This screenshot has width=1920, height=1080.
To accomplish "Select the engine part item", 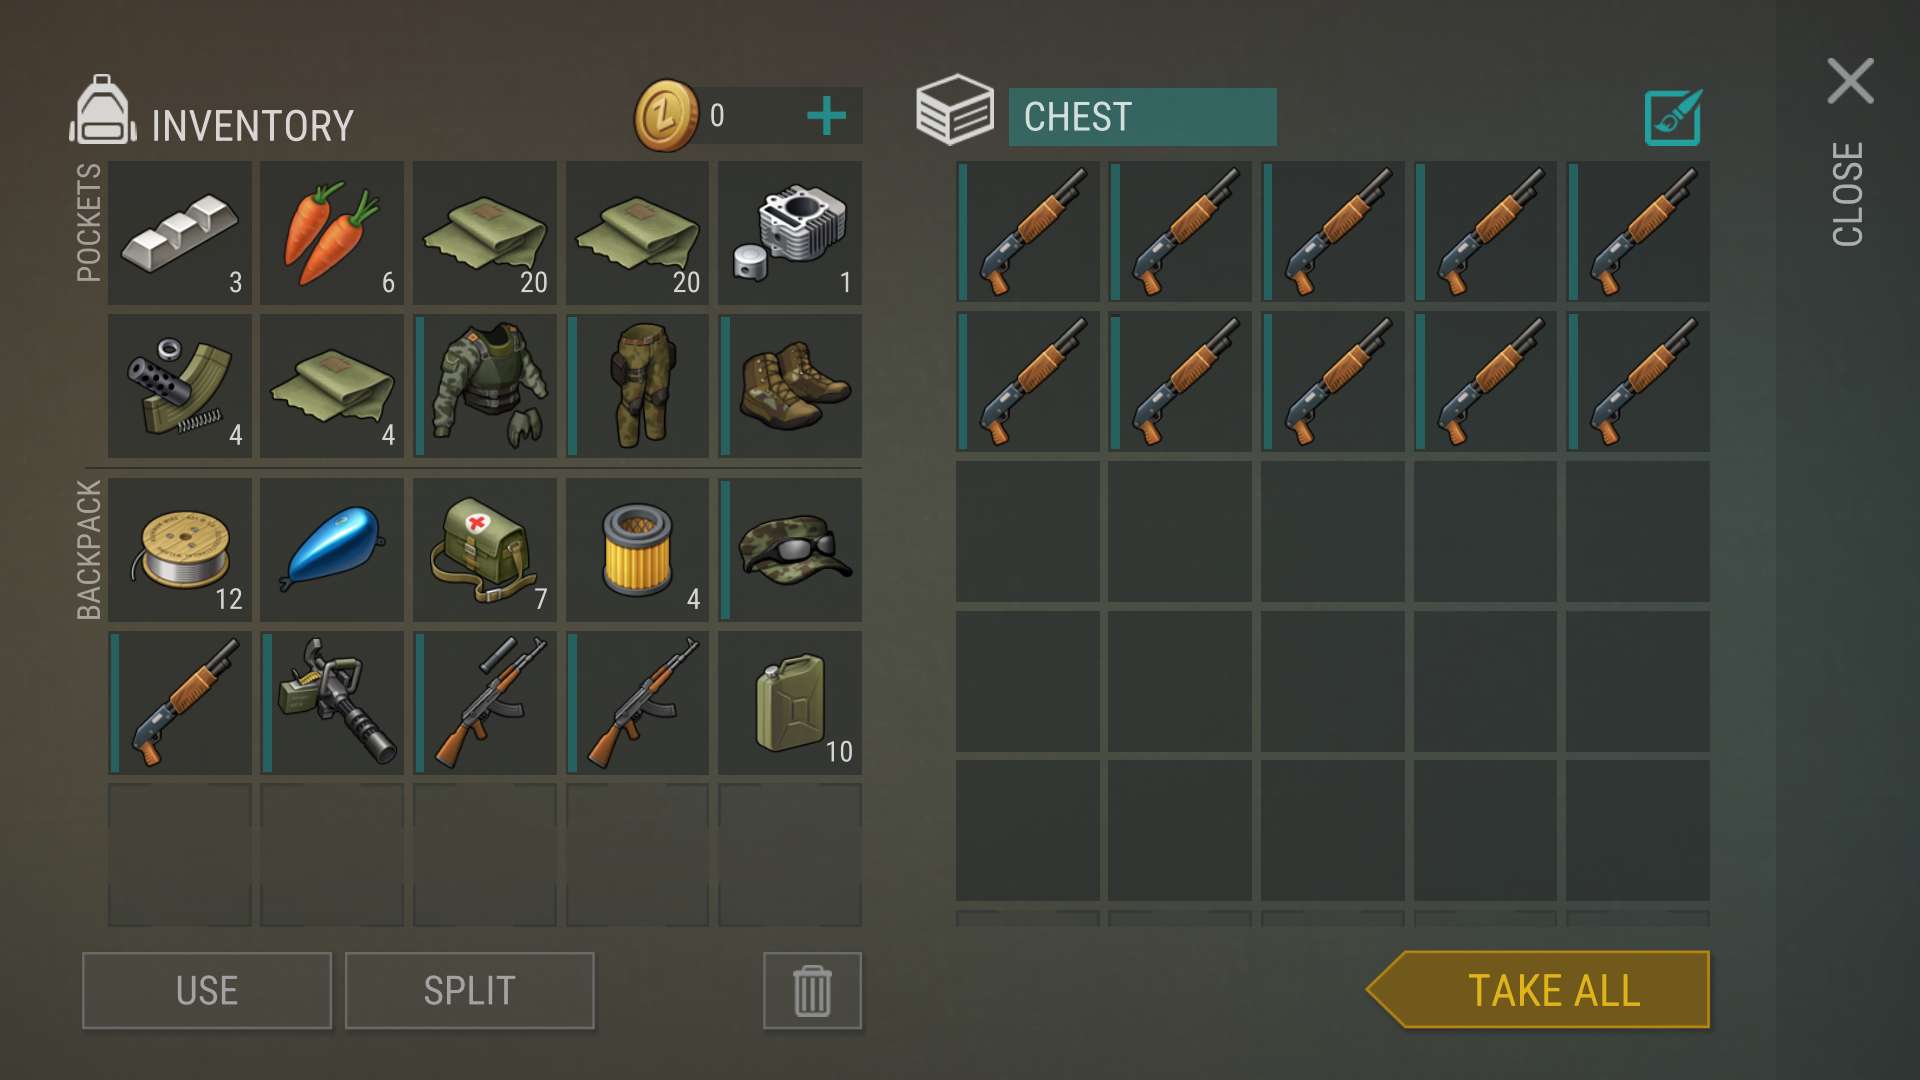I will tap(790, 233).
